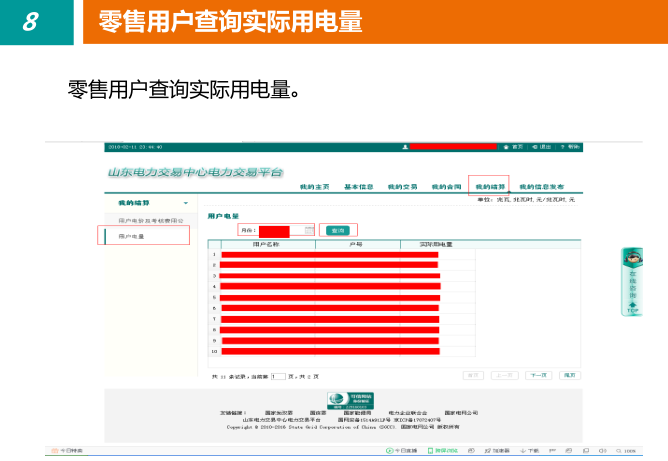The width and height of the screenshot is (668, 461).
Task: Open the 我的交易 navigation tab
Action: tap(402, 187)
